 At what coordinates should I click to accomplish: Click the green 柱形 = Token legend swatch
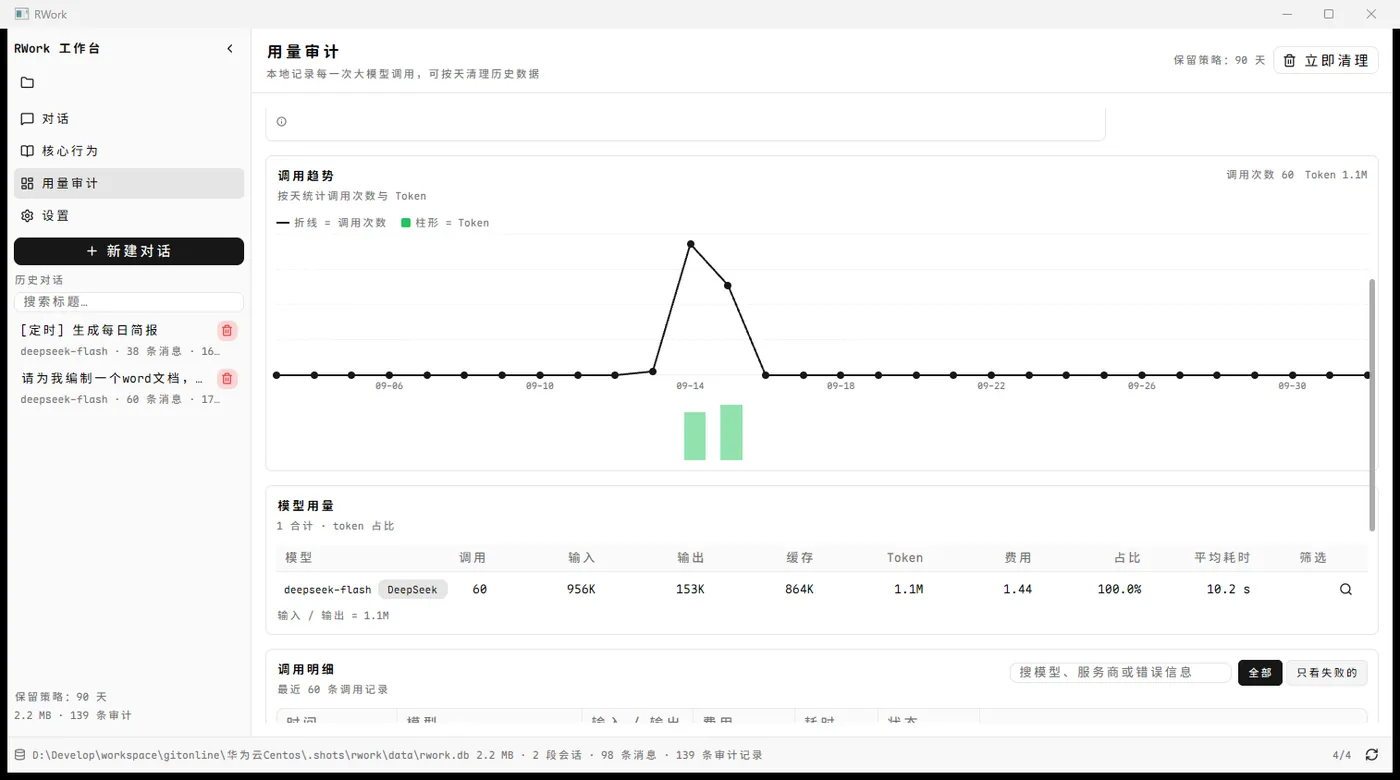(x=406, y=223)
